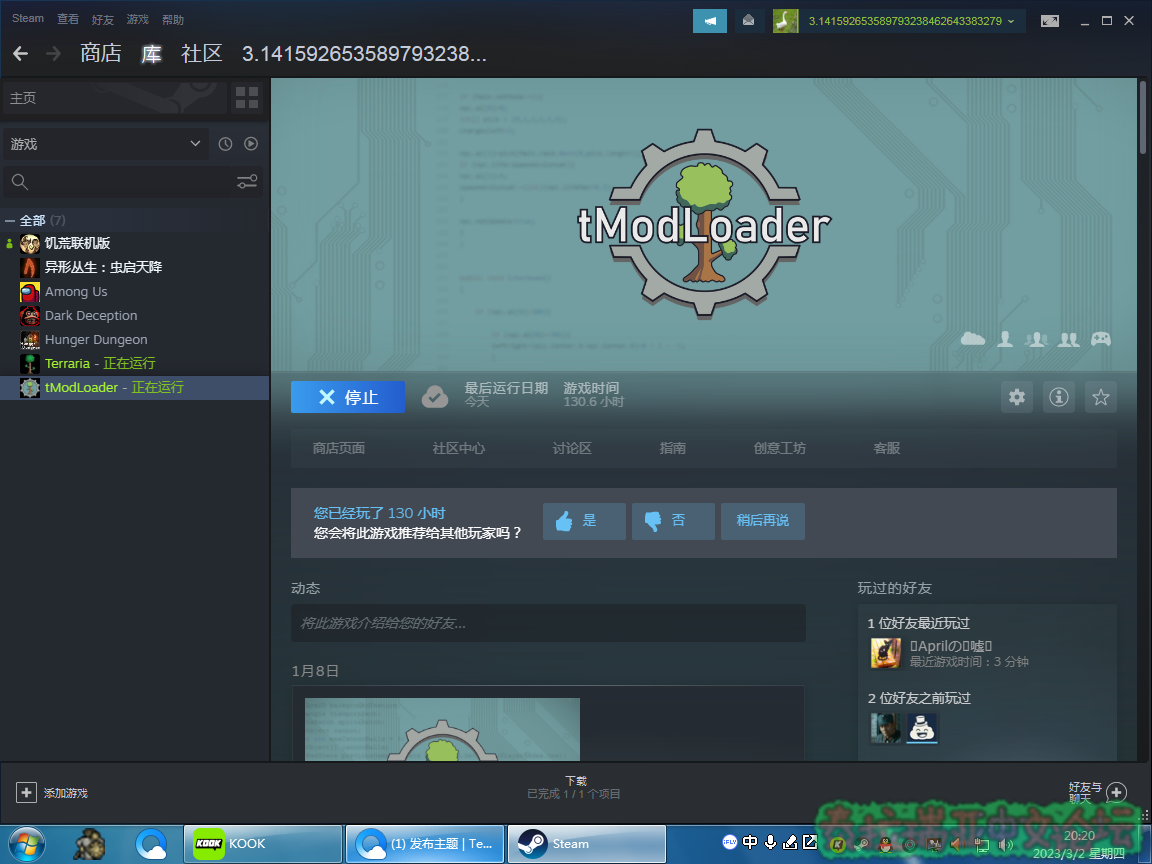Click the library search field
1152x864 pixels.
[x=132, y=181]
